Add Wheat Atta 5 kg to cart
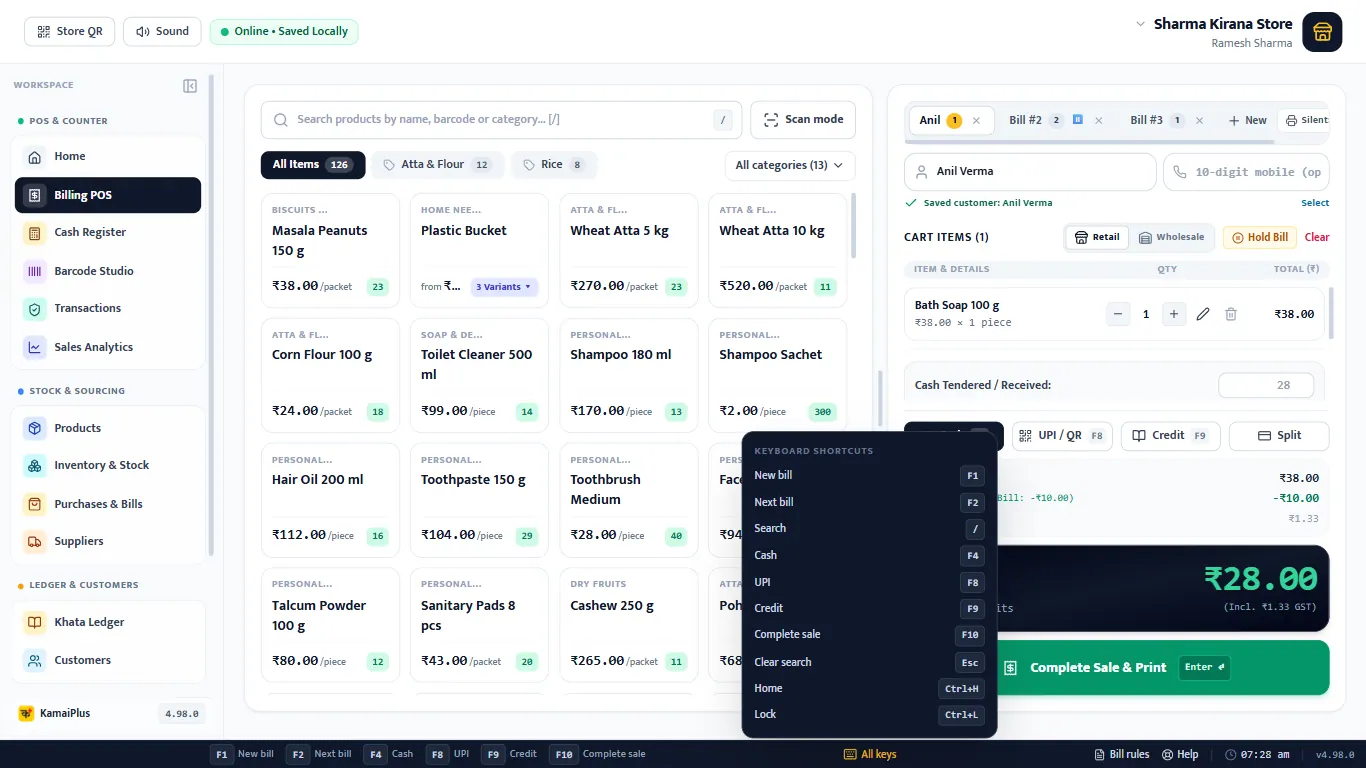 [x=629, y=250]
